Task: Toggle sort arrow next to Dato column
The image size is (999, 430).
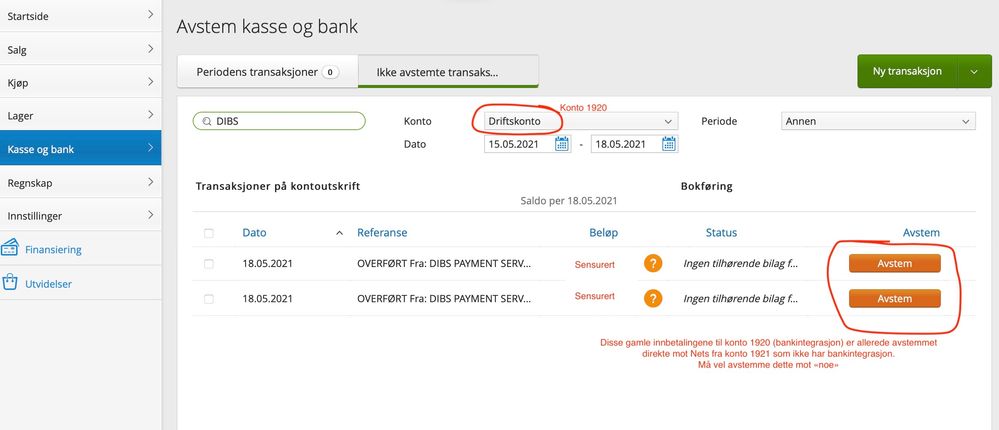Action: coord(340,233)
